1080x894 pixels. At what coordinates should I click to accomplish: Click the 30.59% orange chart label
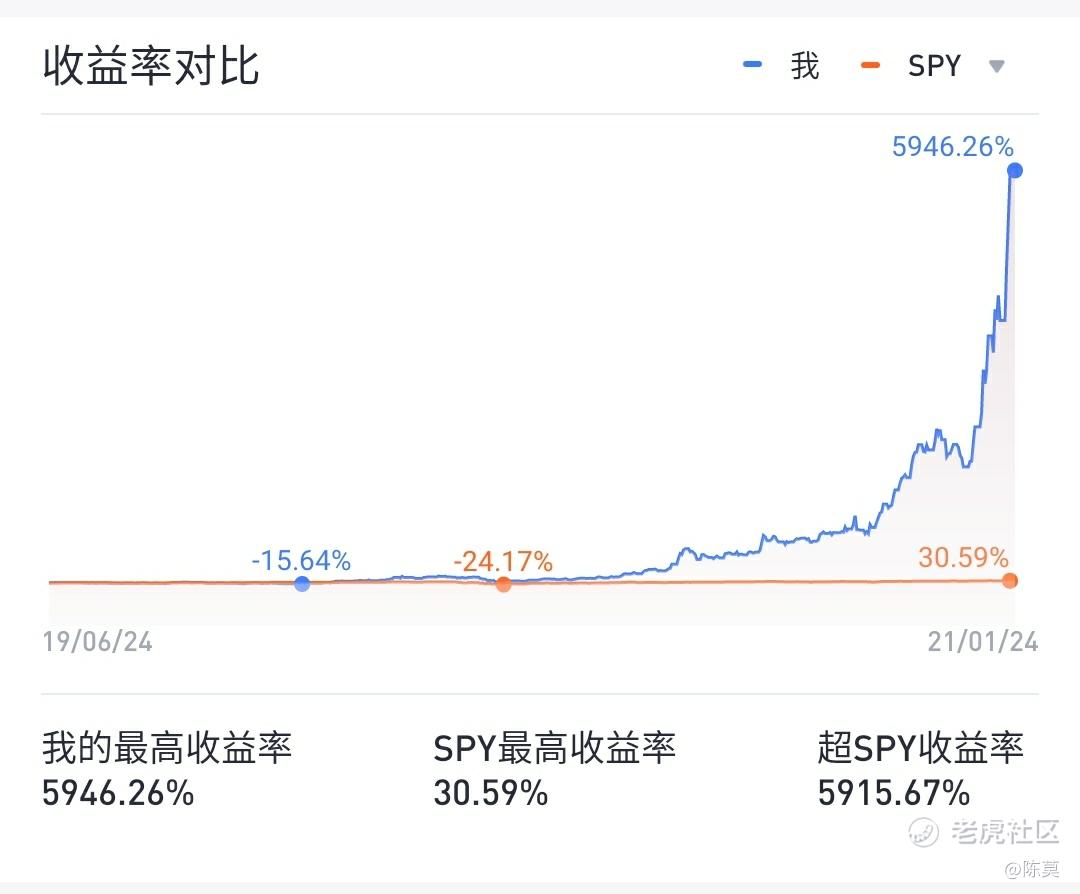(x=963, y=557)
